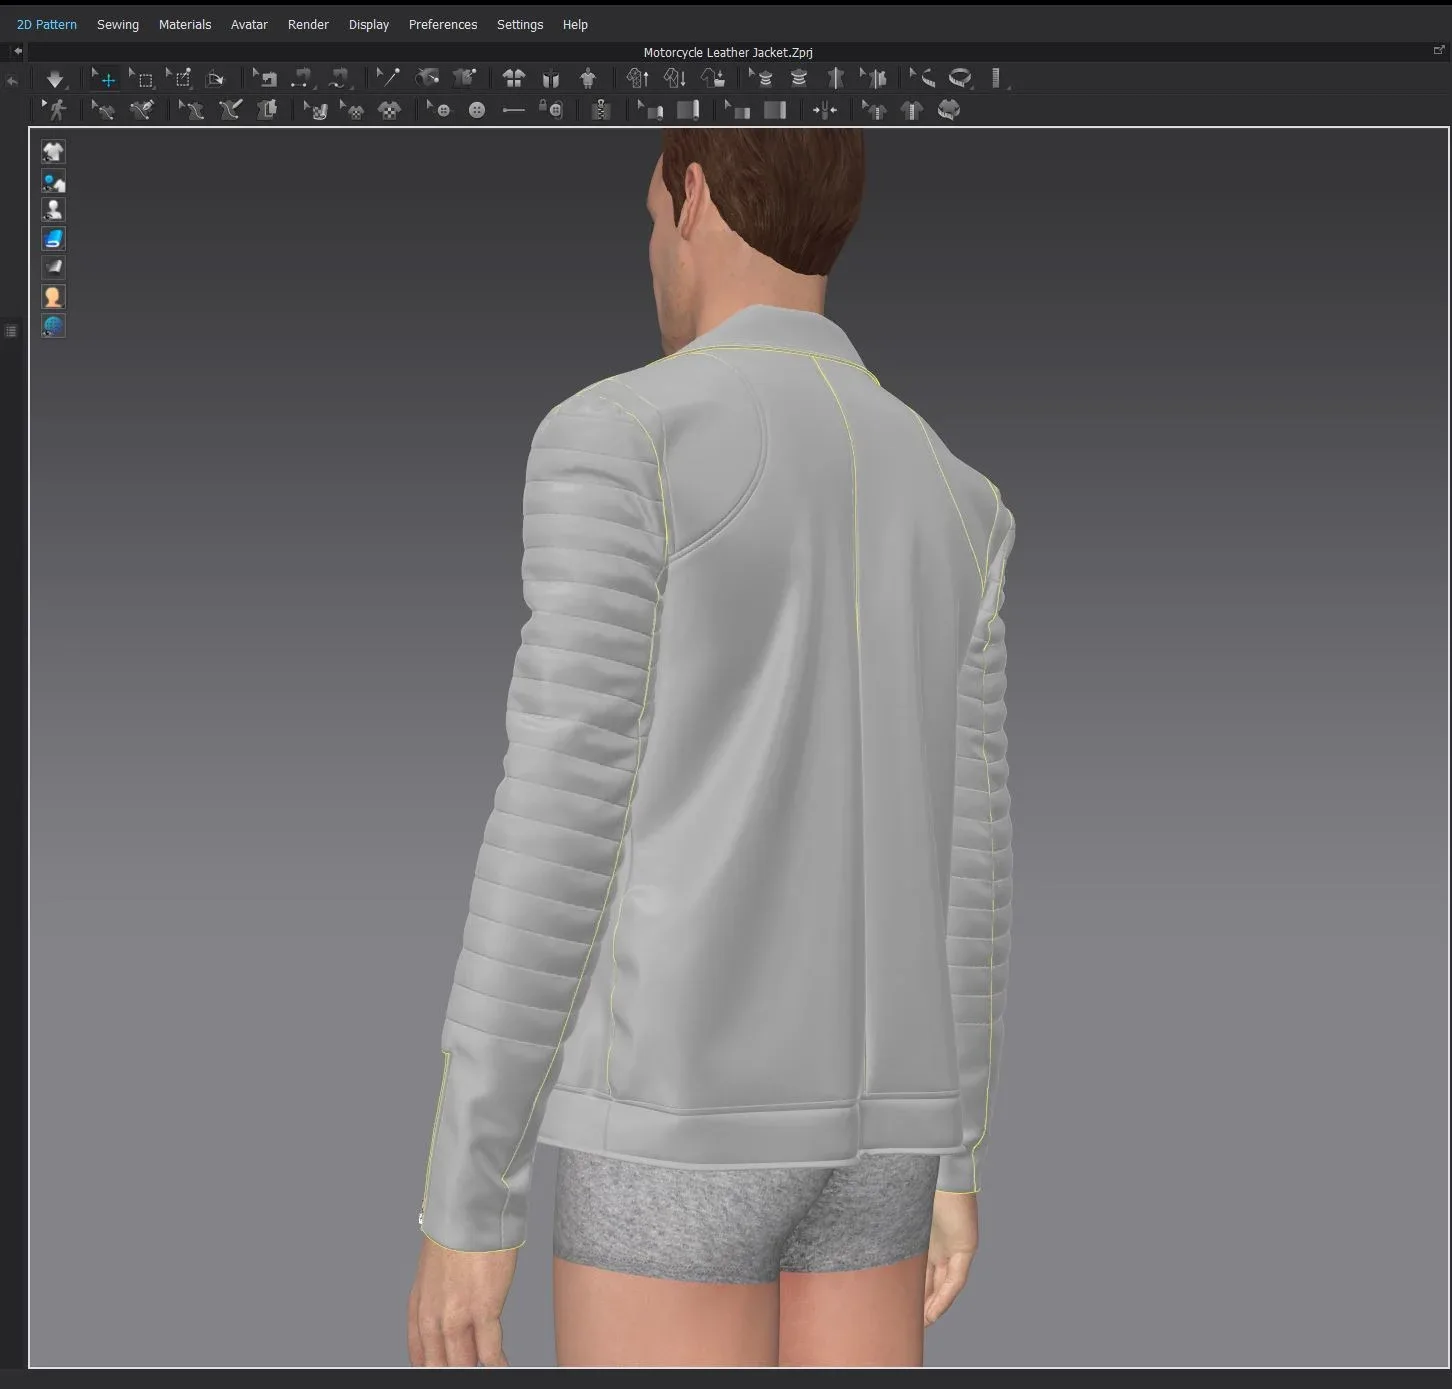Toggle the orange avatar skin render style
The width and height of the screenshot is (1452, 1389).
53,296
